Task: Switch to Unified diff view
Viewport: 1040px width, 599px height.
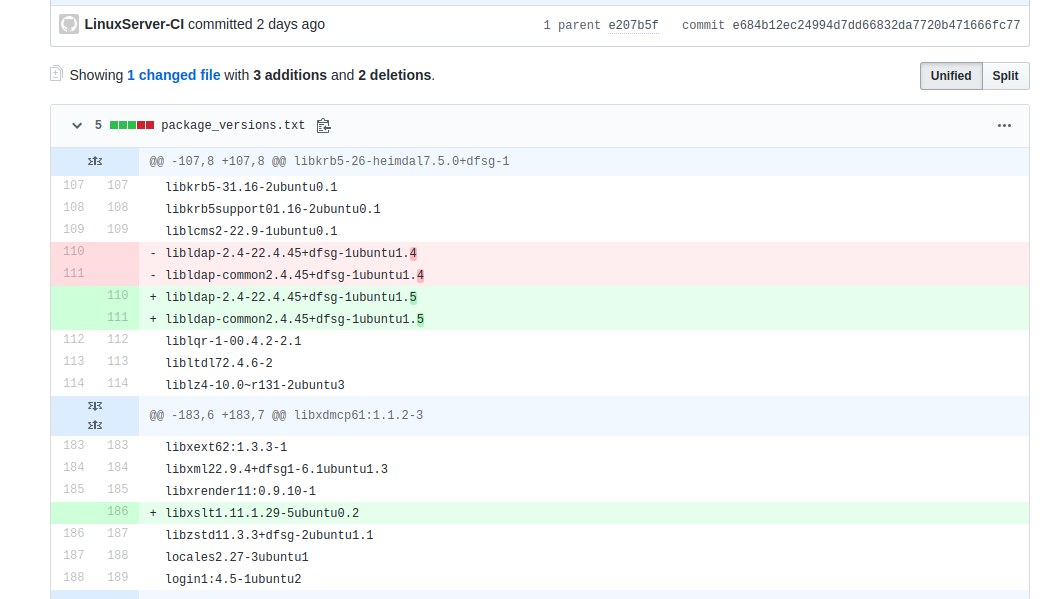Action: pos(950,76)
